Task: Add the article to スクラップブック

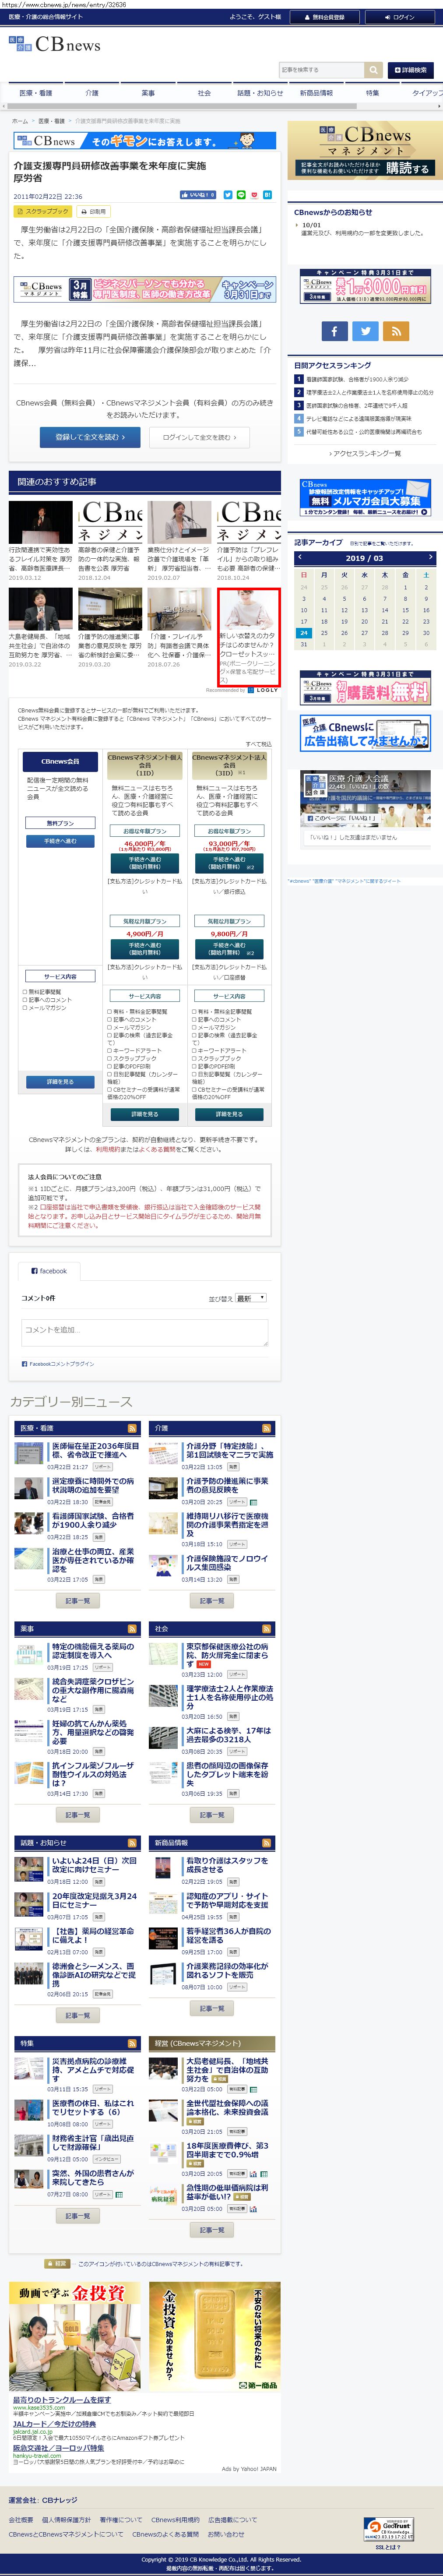Action: pos(43,212)
